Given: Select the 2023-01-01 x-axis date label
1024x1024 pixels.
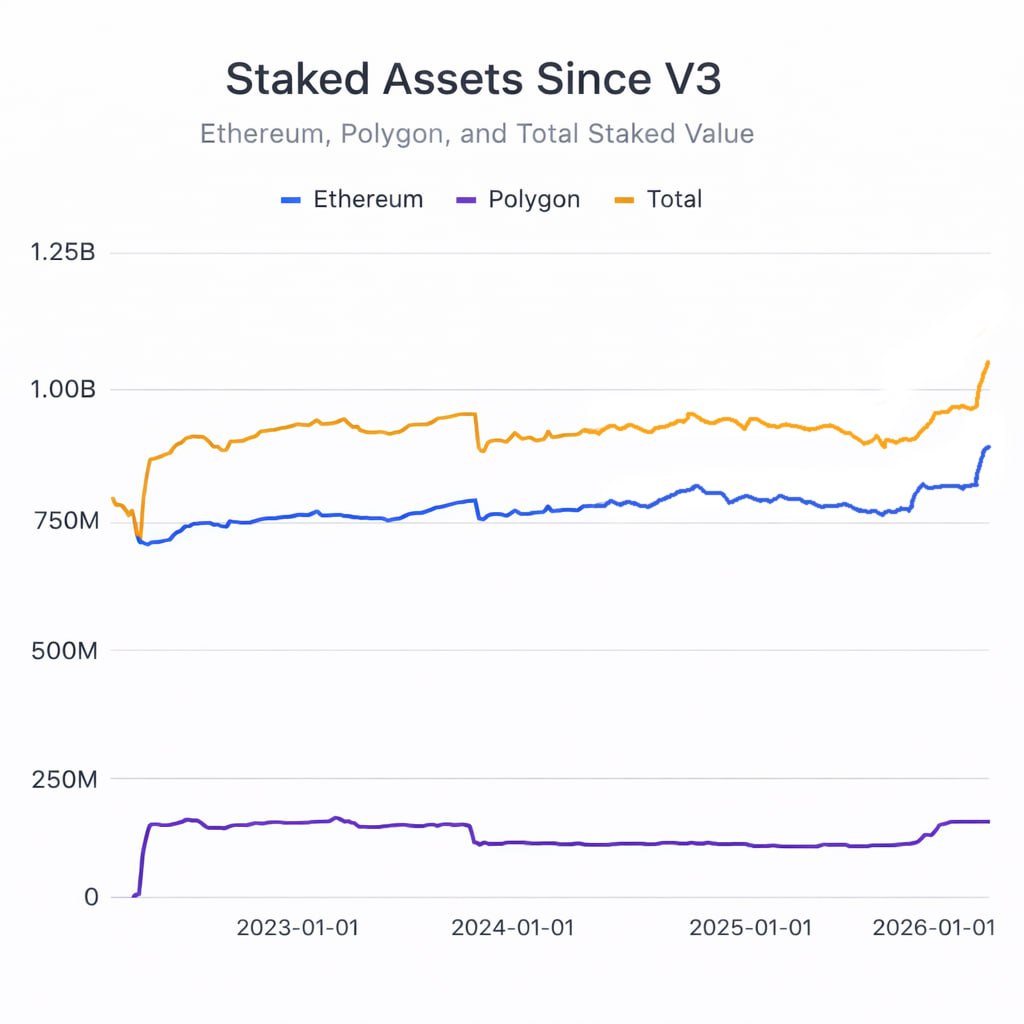Looking at the screenshot, I should (297, 928).
